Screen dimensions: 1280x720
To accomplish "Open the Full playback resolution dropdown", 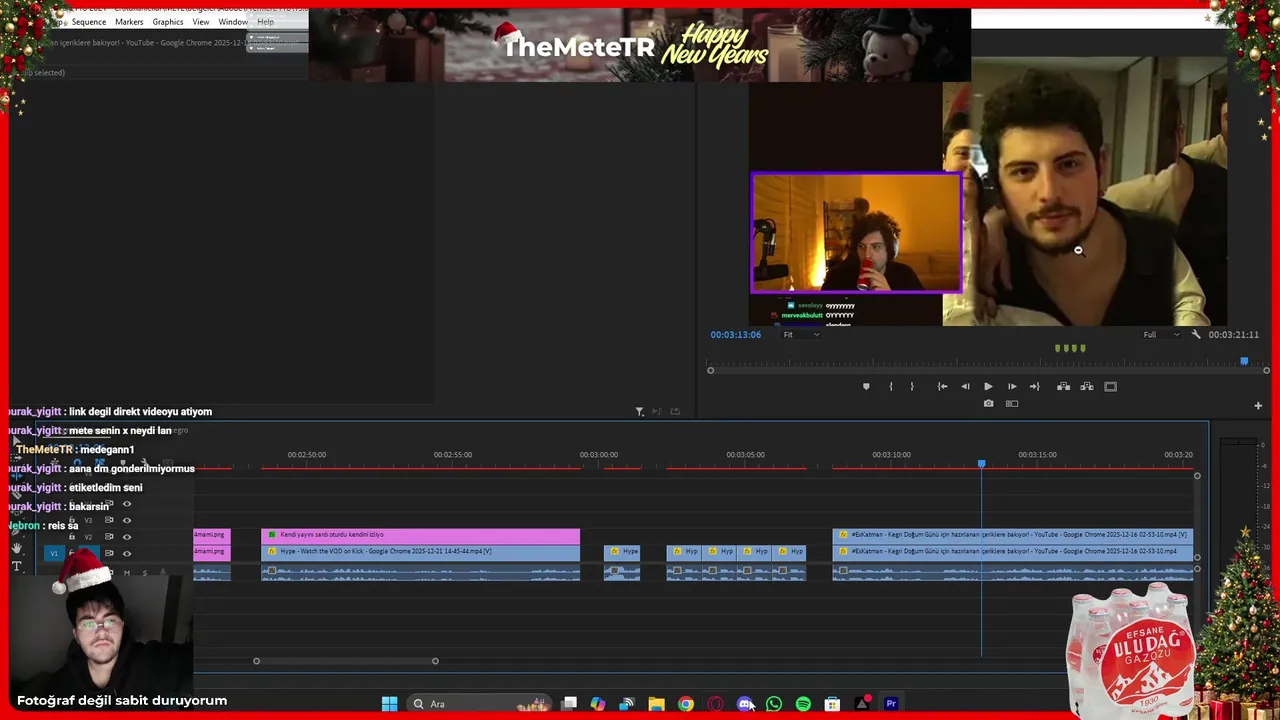I will tap(1161, 335).
